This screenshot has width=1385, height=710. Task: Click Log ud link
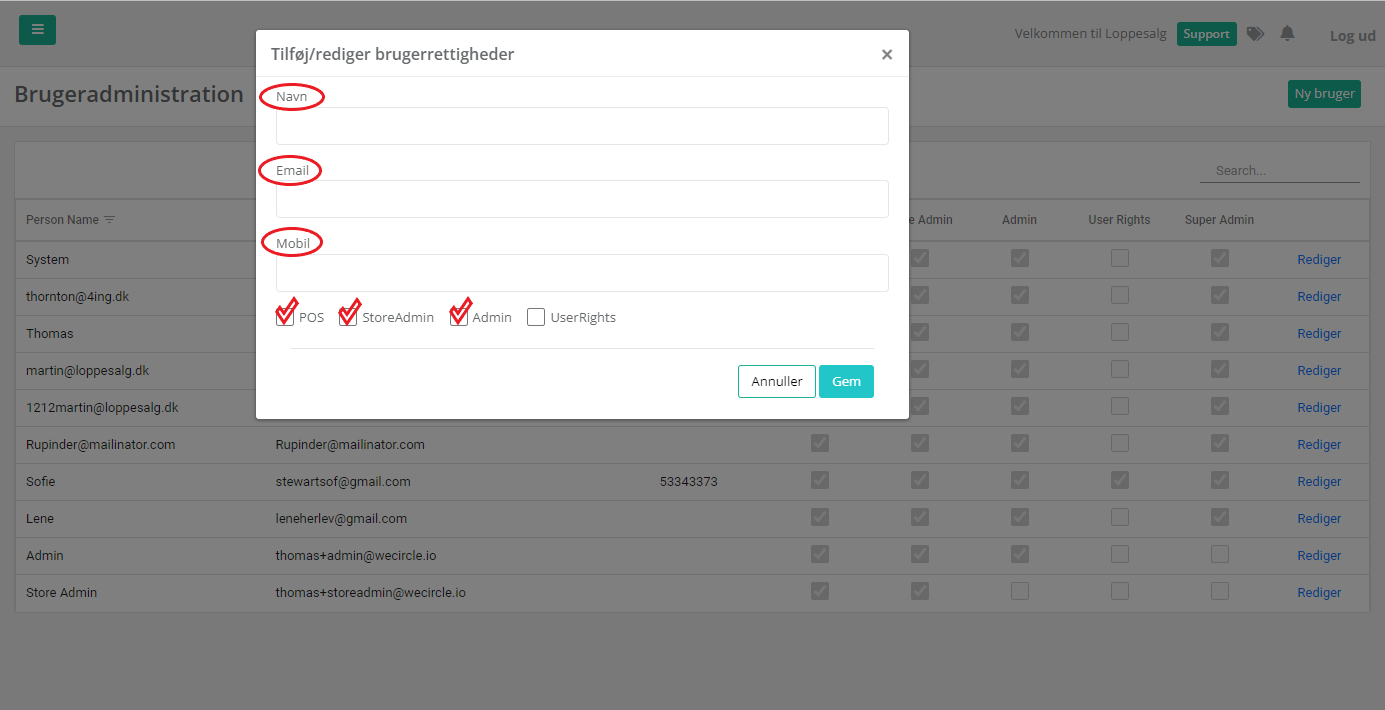pyautogui.click(x=1352, y=36)
